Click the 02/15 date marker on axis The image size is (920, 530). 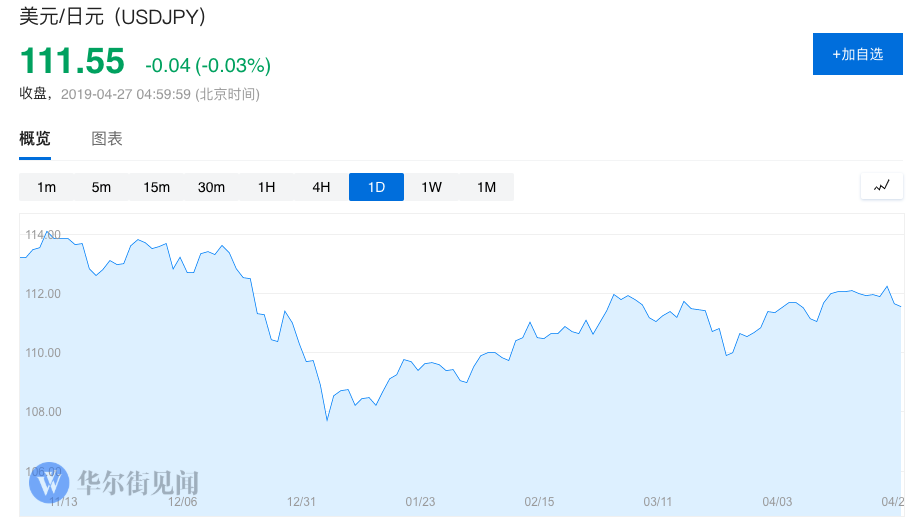(x=539, y=501)
